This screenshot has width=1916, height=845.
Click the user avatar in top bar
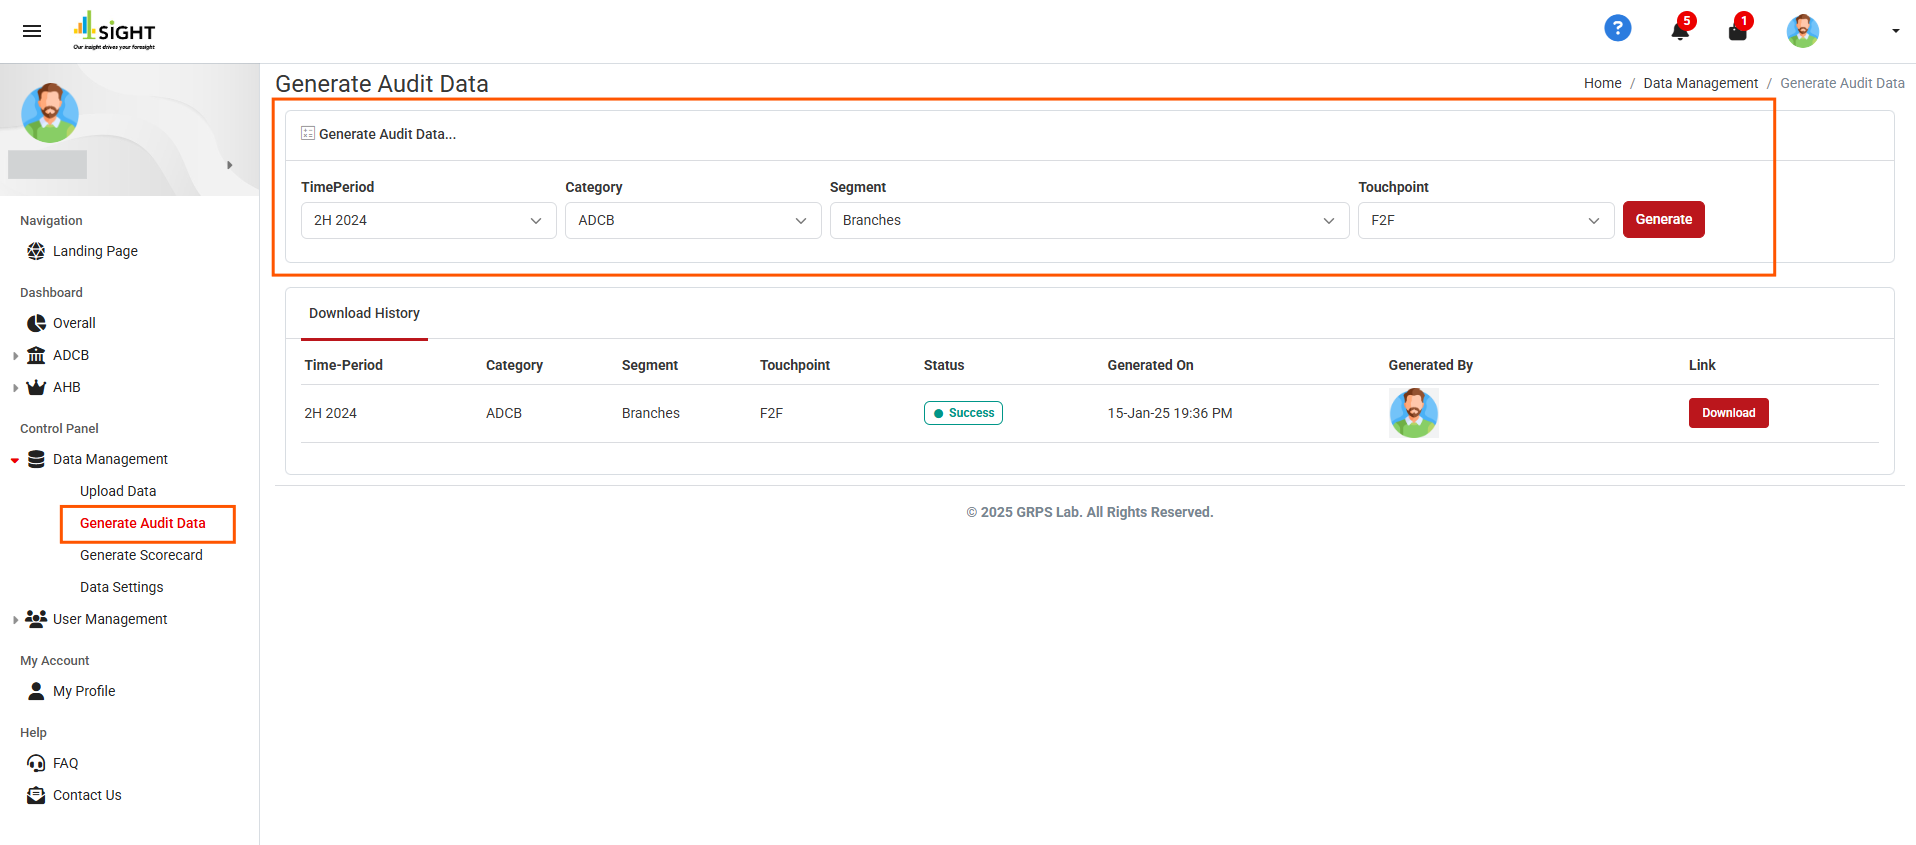coord(1802,31)
